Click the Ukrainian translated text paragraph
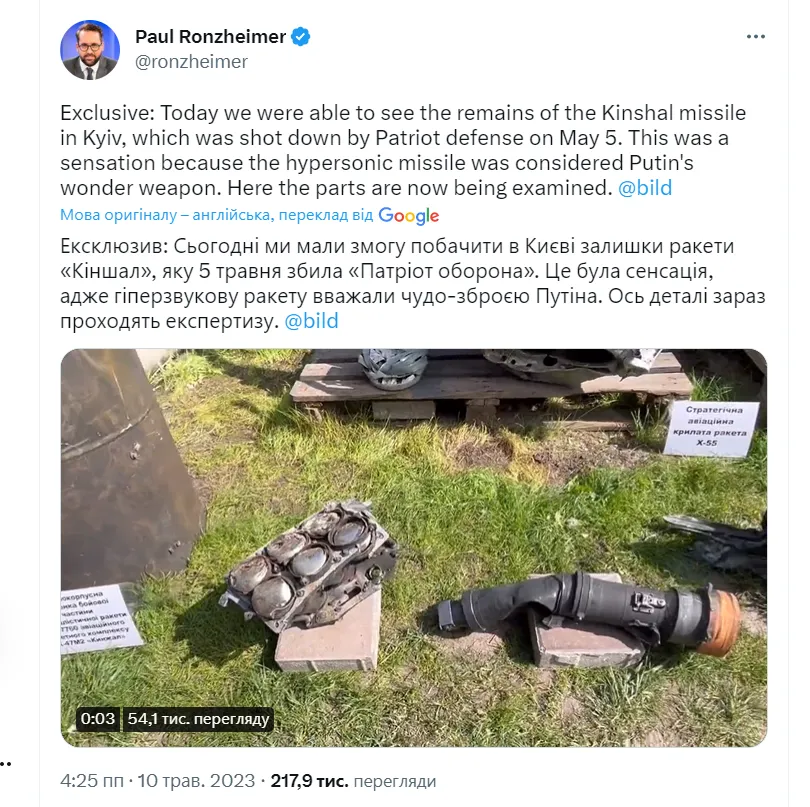The height and width of the screenshot is (807, 810). click(x=412, y=283)
